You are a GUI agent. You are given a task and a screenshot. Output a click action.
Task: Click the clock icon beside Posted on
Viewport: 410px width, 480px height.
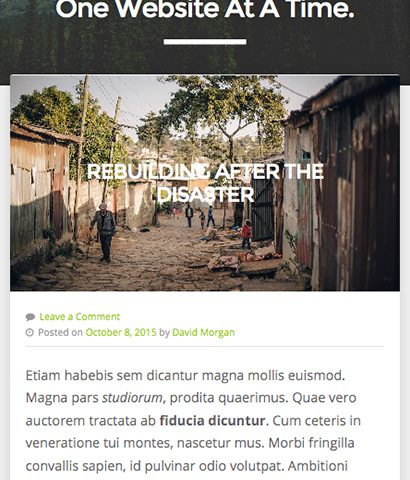point(30,332)
